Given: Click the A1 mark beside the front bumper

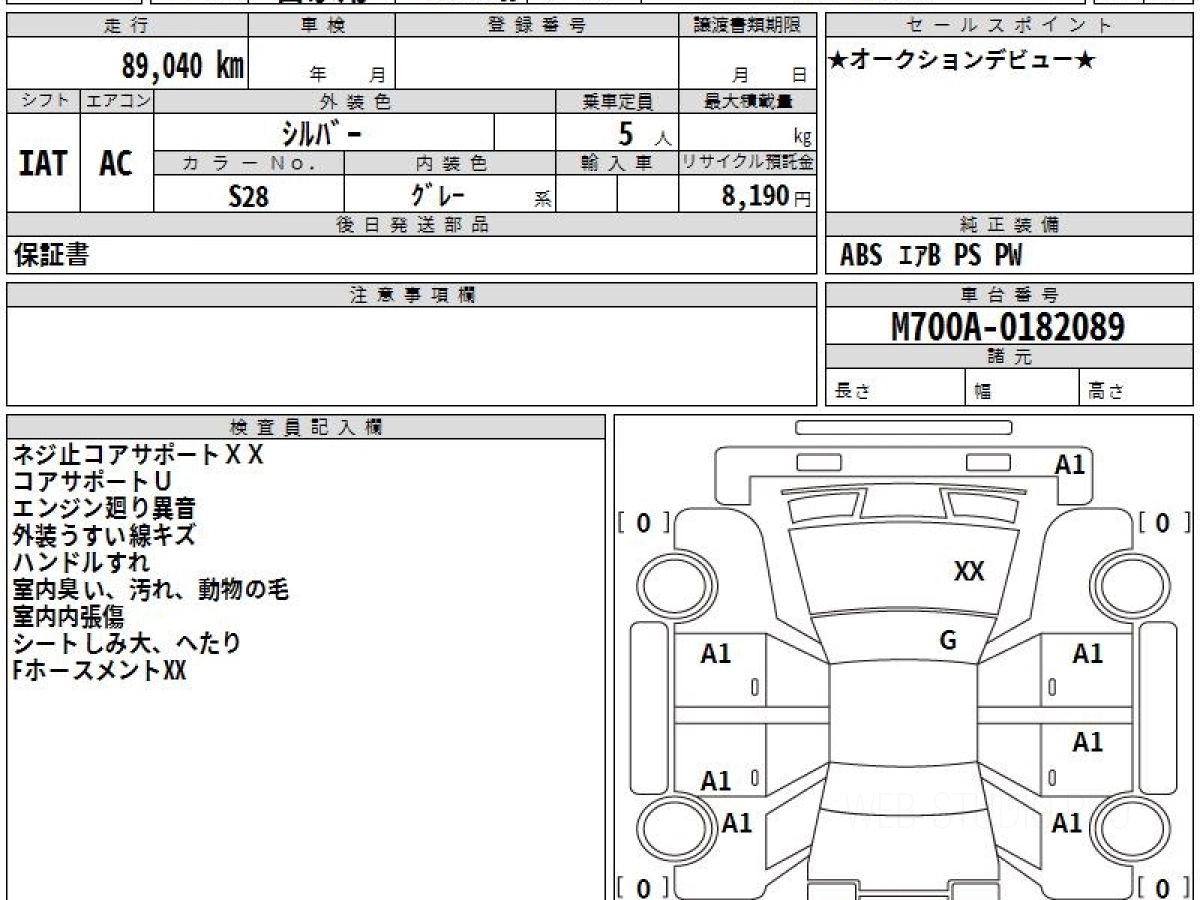Looking at the screenshot, I should point(1070,464).
